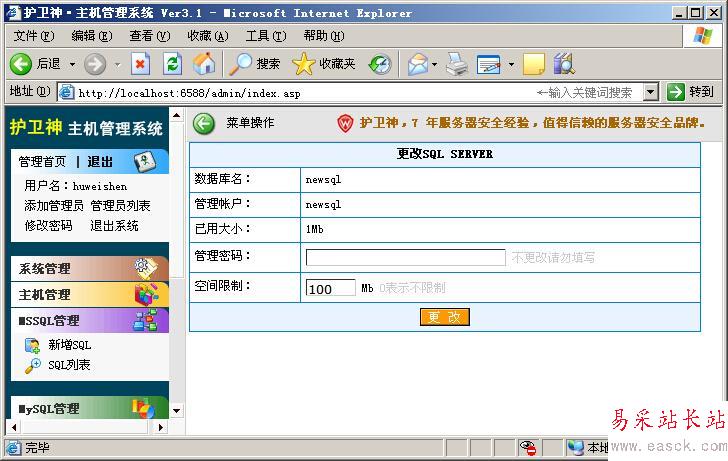Click the IE Forward arrow icon
The width and height of the screenshot is (728, 461).
point(95,64)
